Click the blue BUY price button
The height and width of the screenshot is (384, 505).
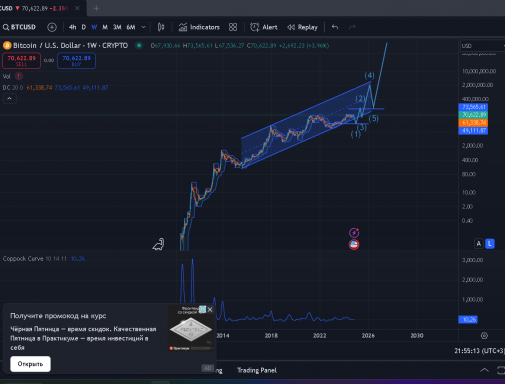pos(76,61)
